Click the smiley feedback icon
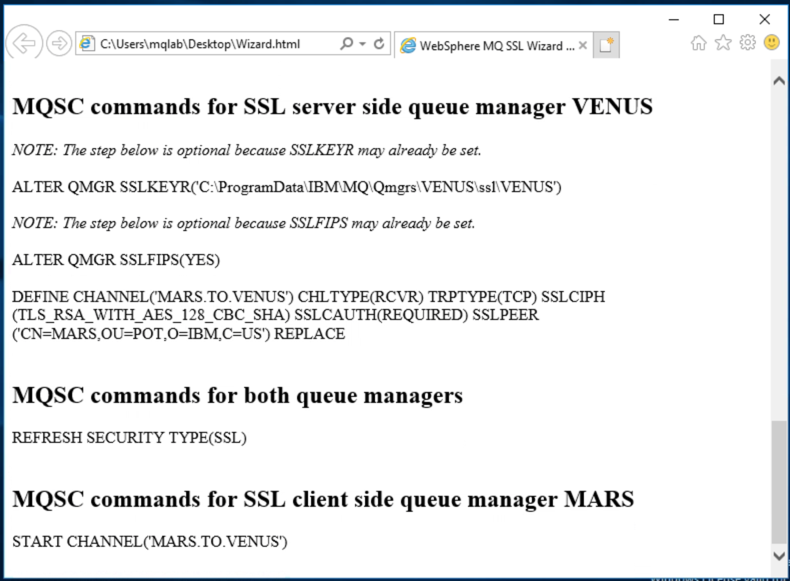Screen dimensions: 790x581 [x=771, y=43]
